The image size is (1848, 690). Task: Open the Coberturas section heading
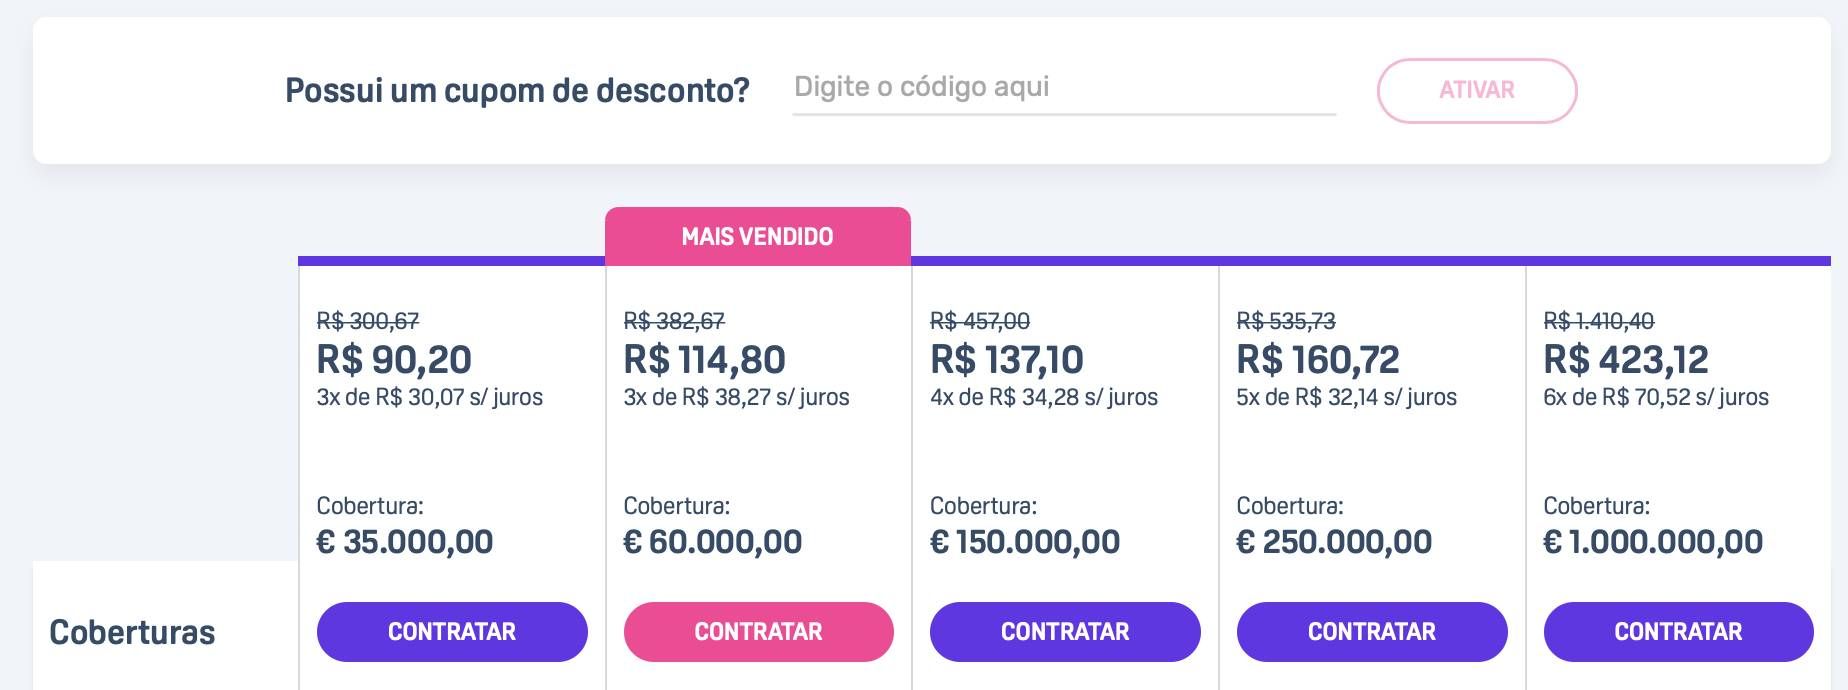click(x=132, y=632)
